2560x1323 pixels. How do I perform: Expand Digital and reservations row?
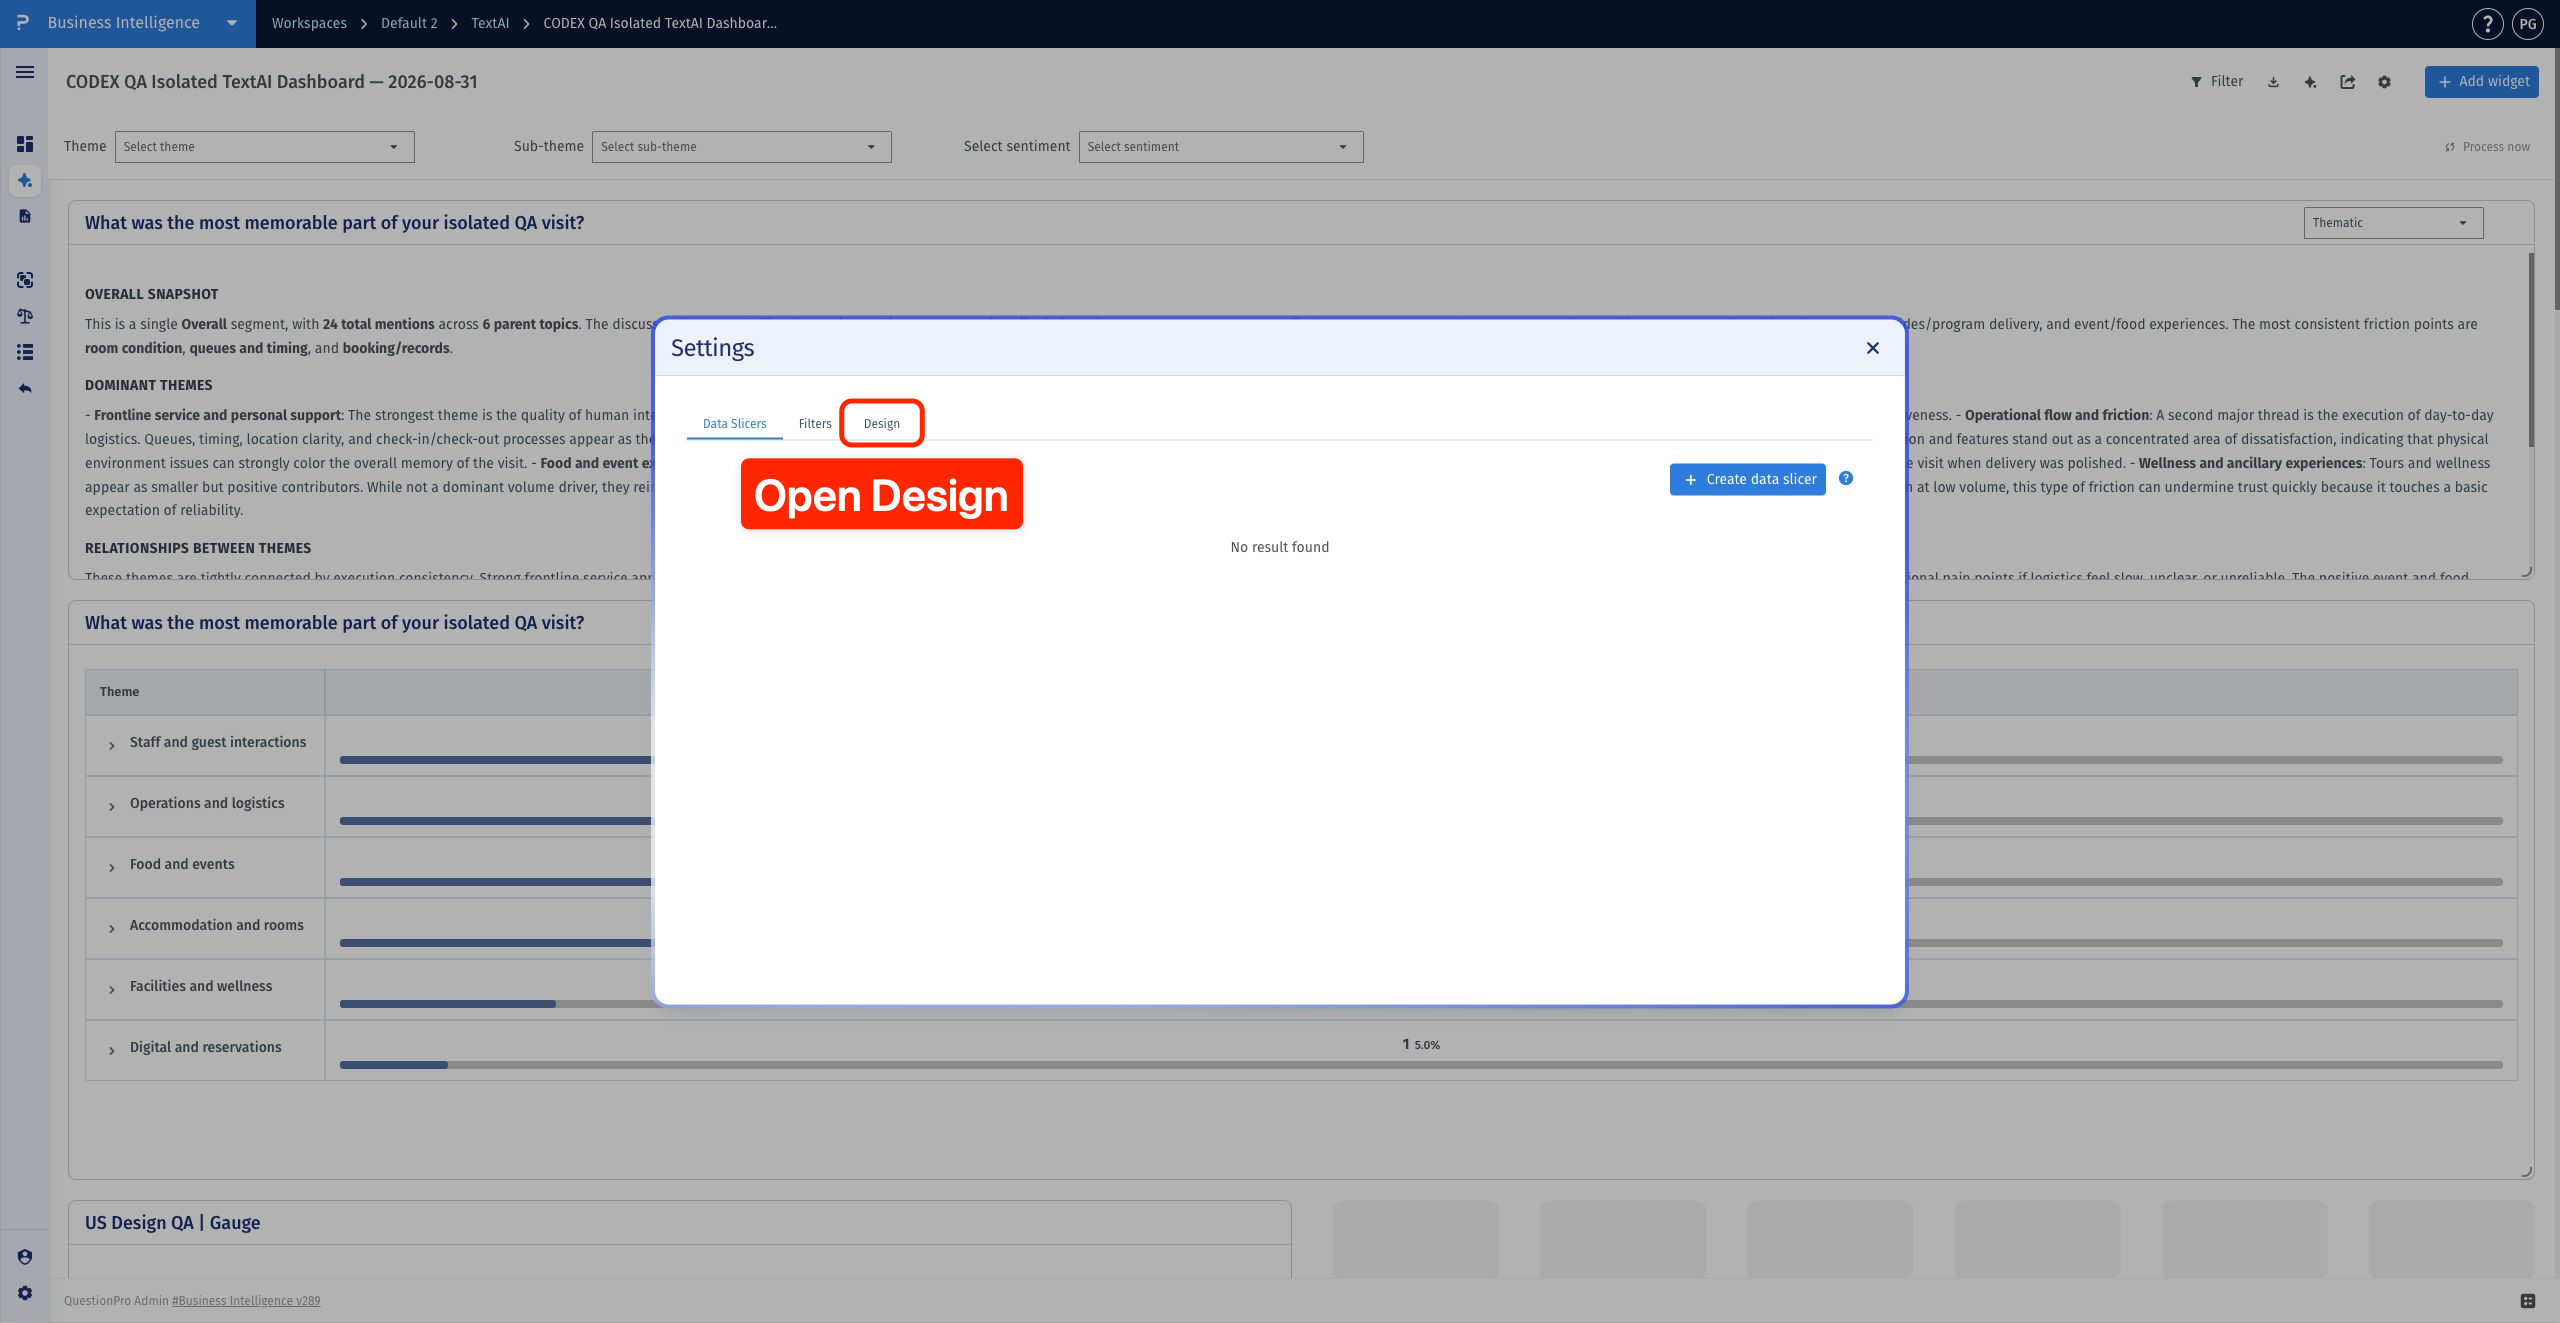point(111,1050)
